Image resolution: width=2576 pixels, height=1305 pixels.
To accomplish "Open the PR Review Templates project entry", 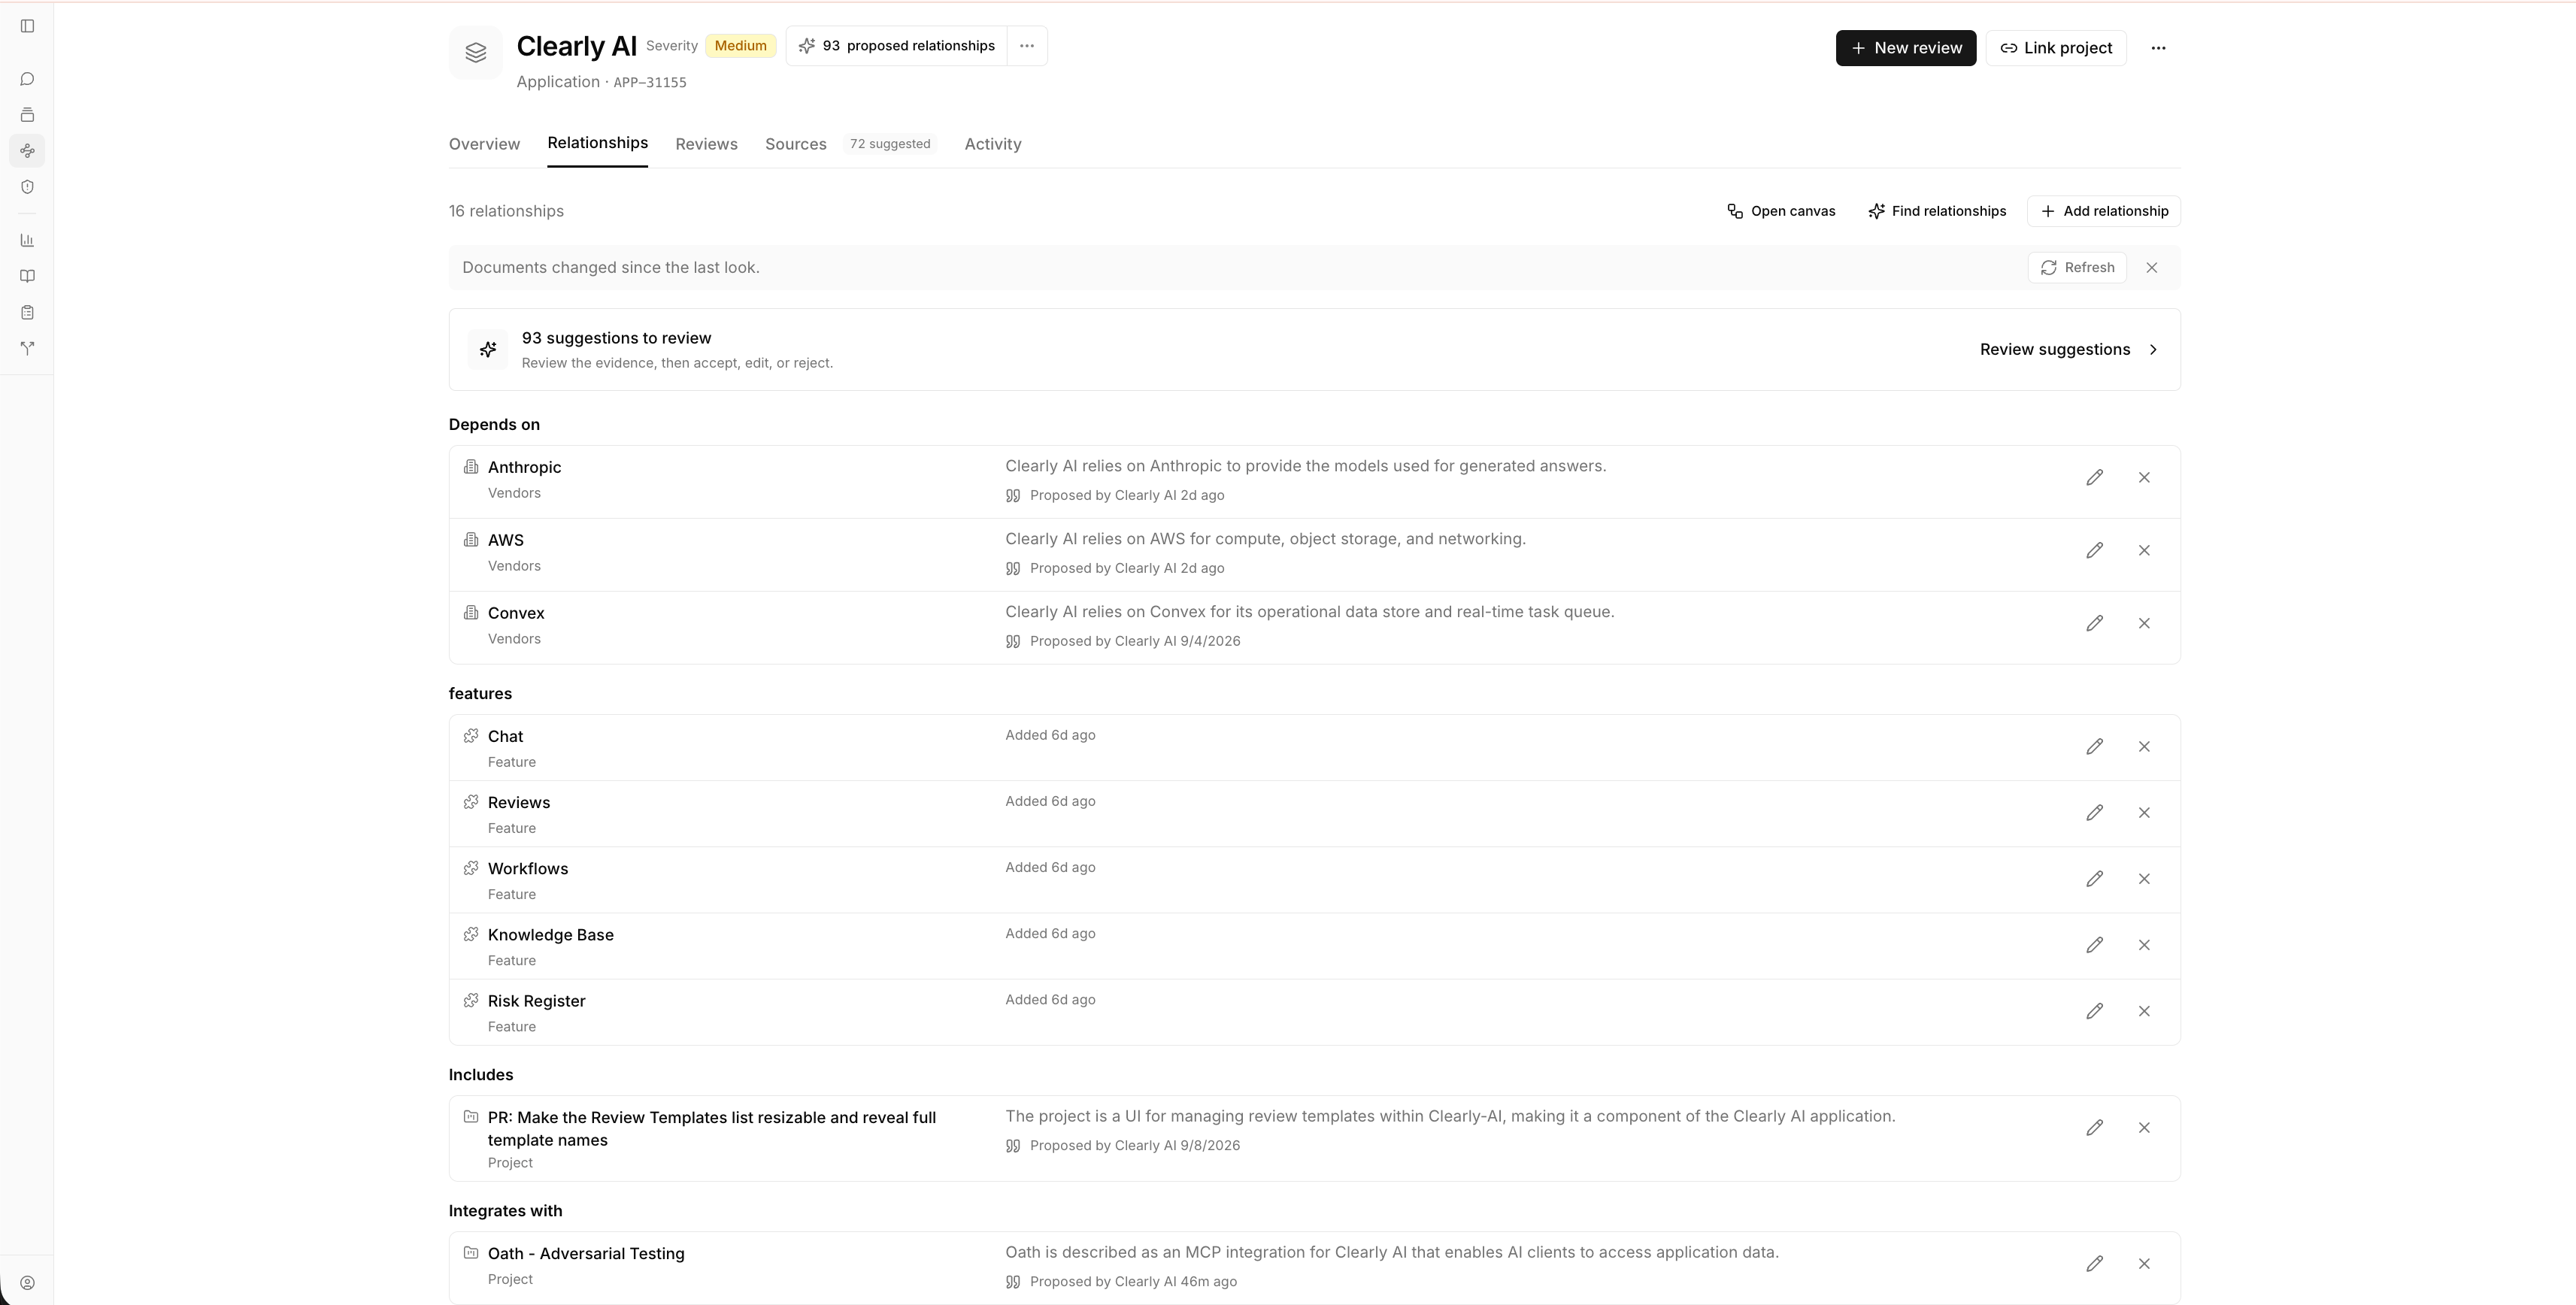I will (712, 1129).
